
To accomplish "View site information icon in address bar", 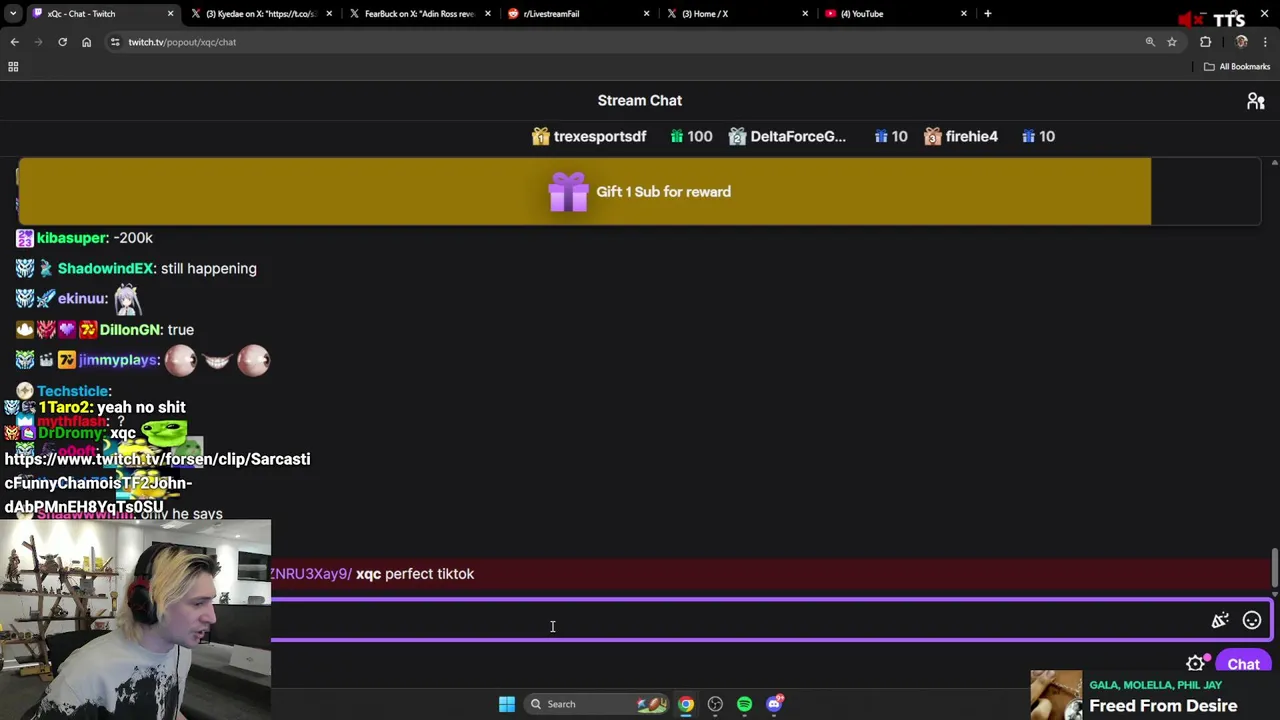I will click(115, 42).
